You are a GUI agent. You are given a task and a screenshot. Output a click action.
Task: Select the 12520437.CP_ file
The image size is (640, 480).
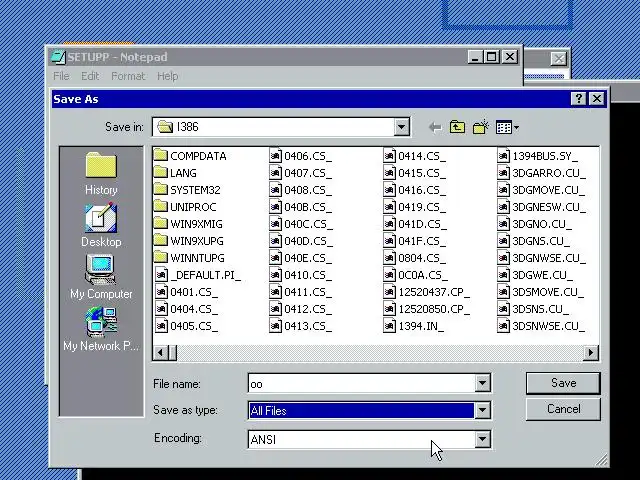tap(427, 292)
